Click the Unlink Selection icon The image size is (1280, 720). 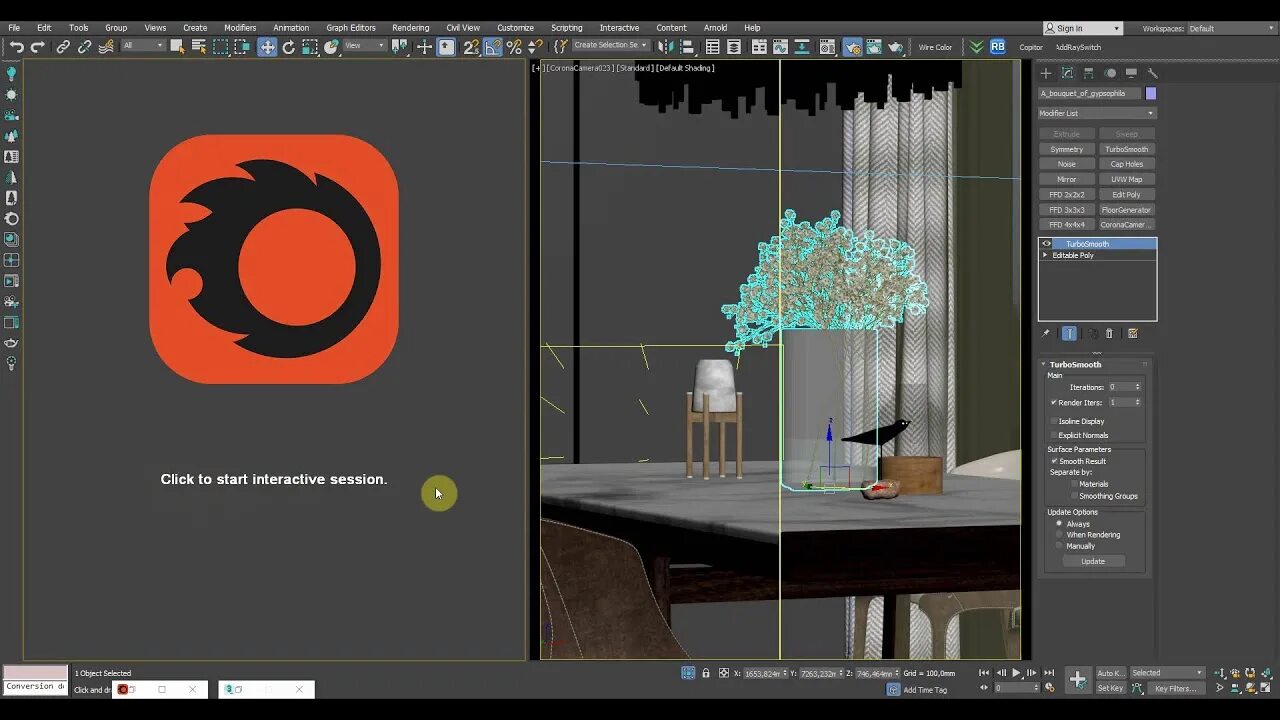pyautogui.click(x=84, y=47)
